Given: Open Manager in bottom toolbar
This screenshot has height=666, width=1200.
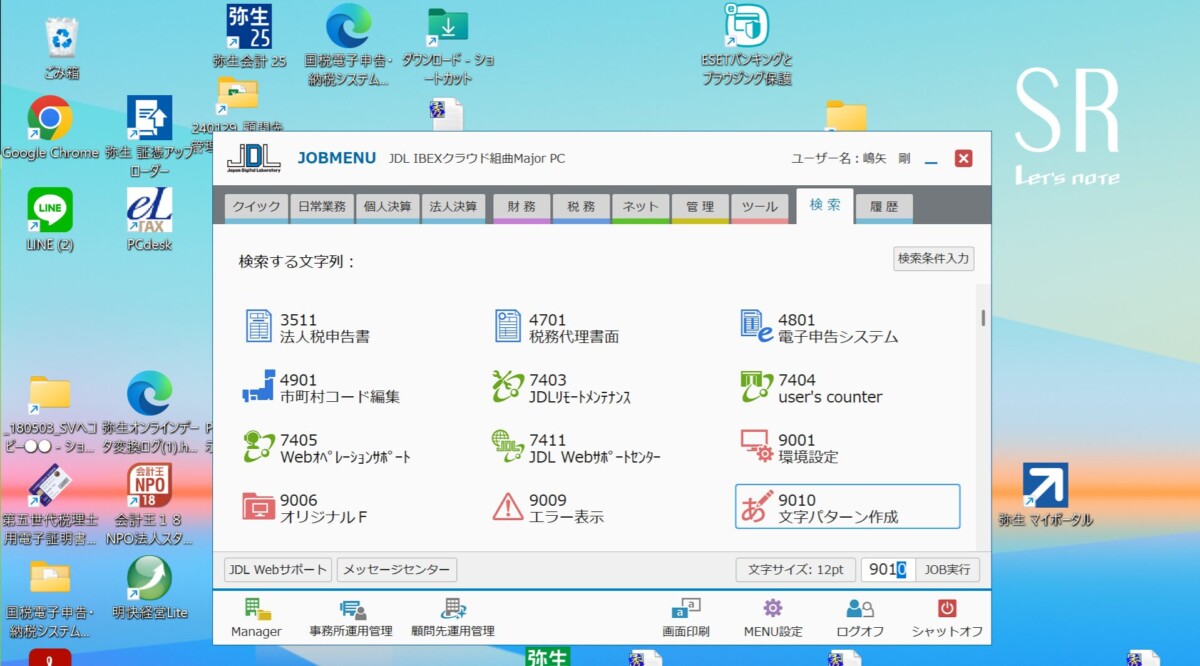Looking at the screenshot, I should (256, 618).
